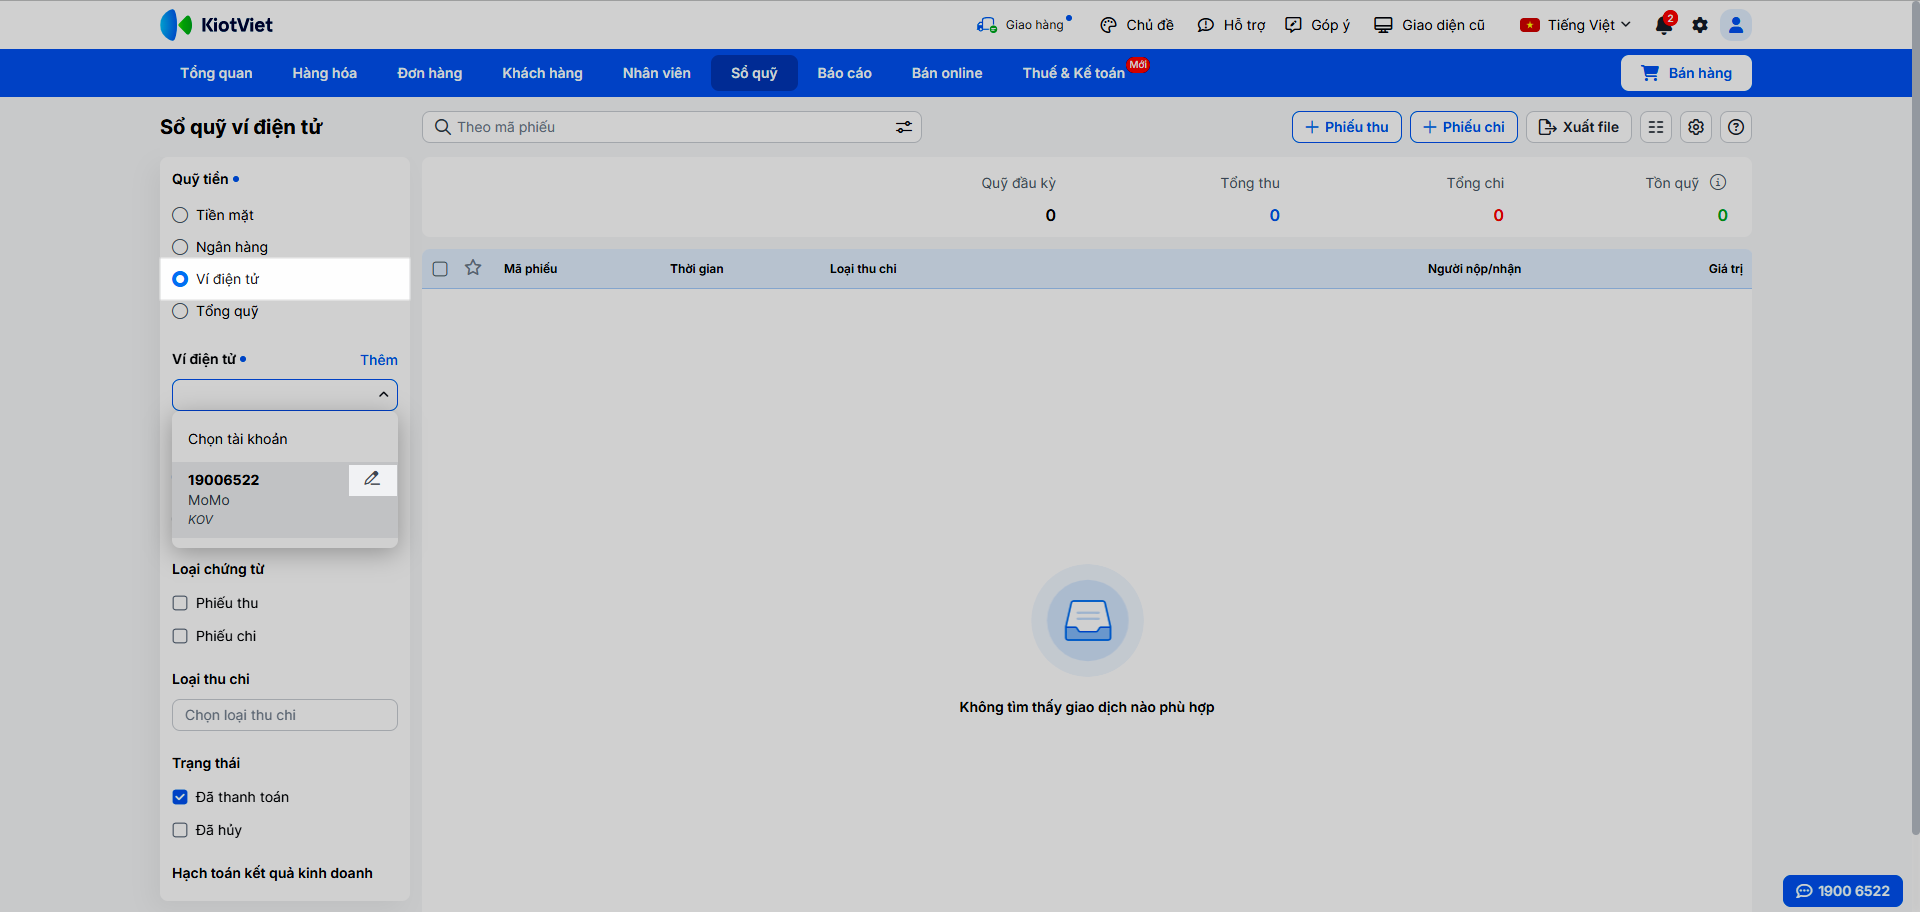Open notifications bell
This screenshot has width=1920, height=912.
1664,25
